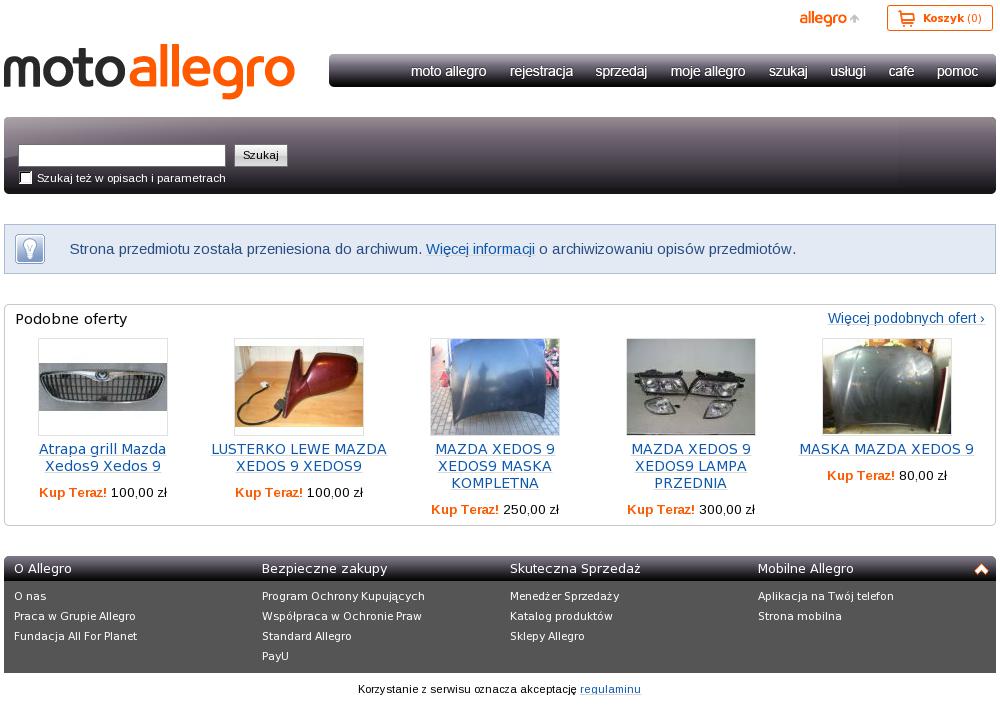Open the 'moje allegro' menu item

[x=708, y=71]
